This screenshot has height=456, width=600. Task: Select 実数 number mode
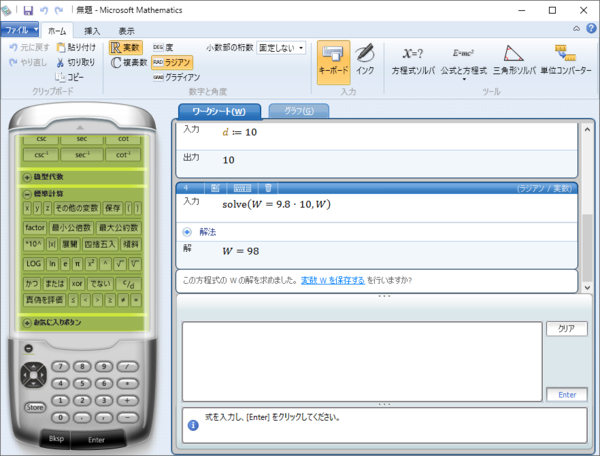[x=126, y=47]
